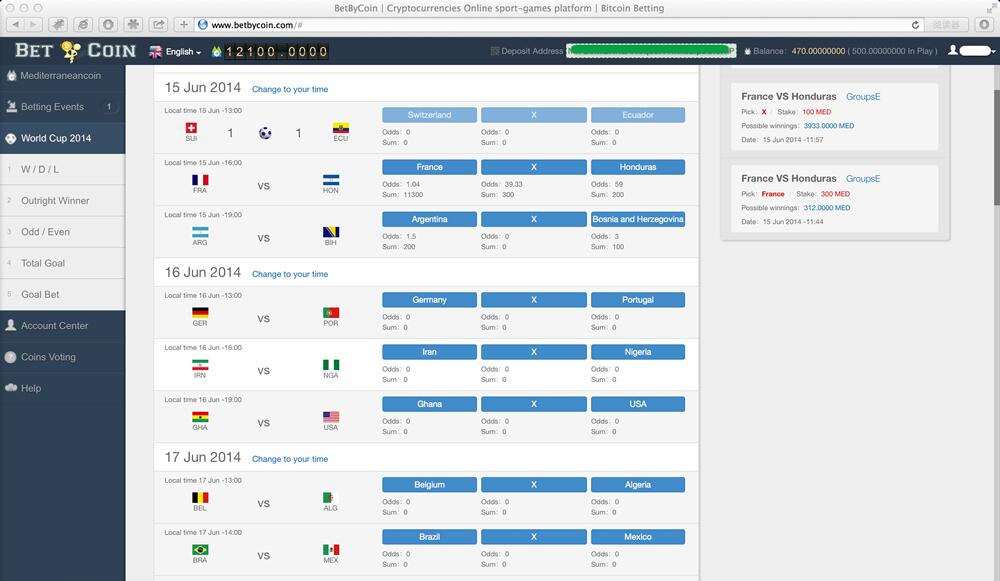Bet on France against Honduras
1000x581 pixels.
click(x=429, y=167)
